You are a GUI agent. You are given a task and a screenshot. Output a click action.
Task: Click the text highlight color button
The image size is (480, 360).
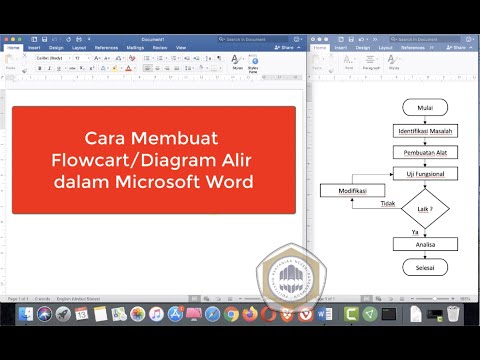click(x=115, y=68)
